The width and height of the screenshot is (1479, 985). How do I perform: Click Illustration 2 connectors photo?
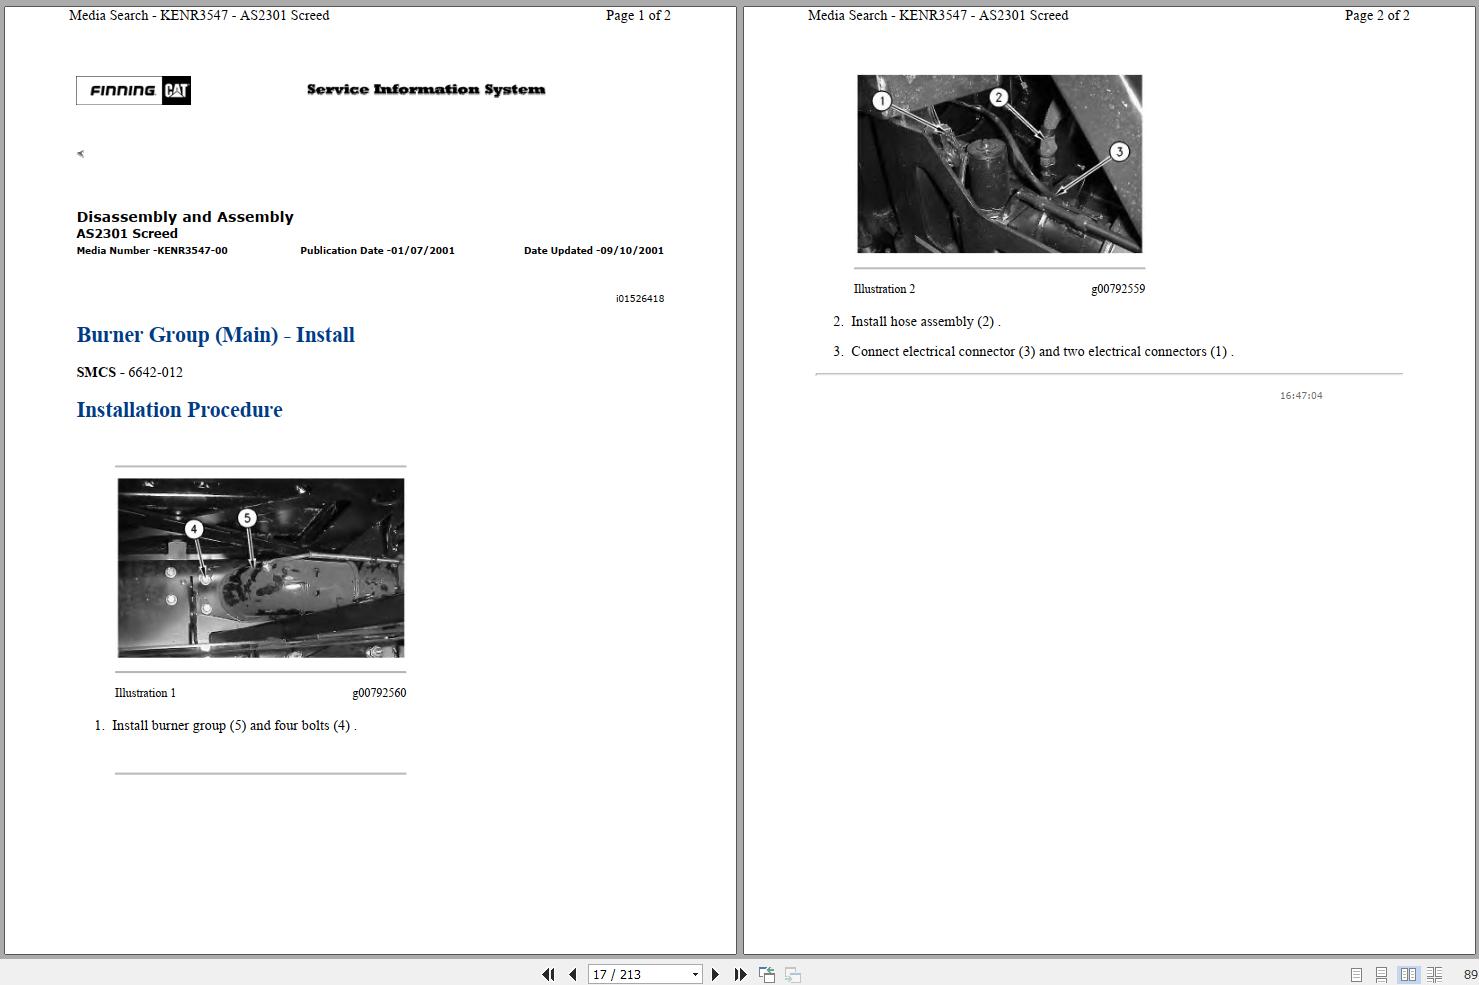(999, 164)
